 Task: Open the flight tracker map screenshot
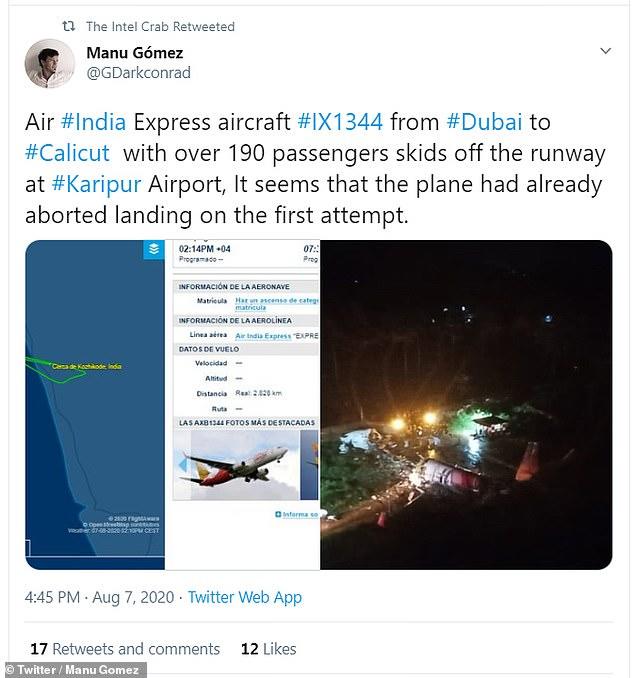tap(95, 405)
